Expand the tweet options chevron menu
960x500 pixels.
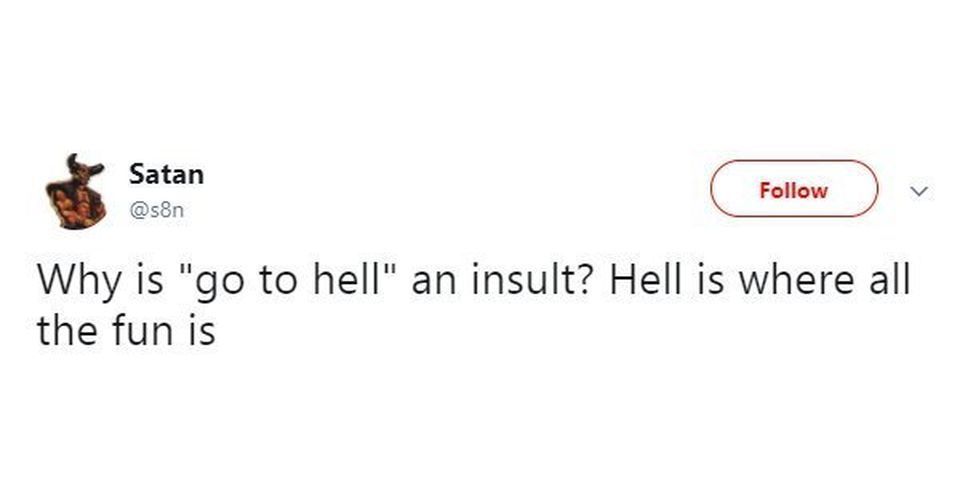(x=919, y=192)
